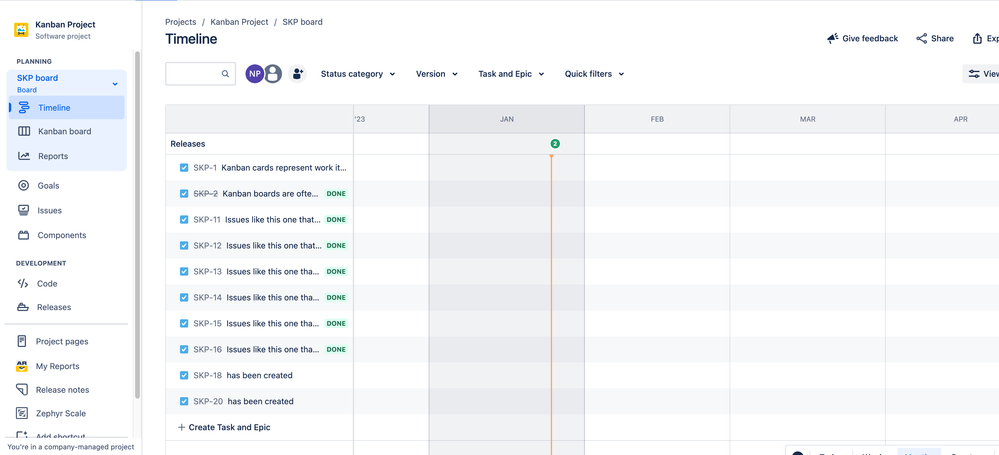999x455 pixels.
Task: Click the Export icon button
Action: click(x=977, y=39)
